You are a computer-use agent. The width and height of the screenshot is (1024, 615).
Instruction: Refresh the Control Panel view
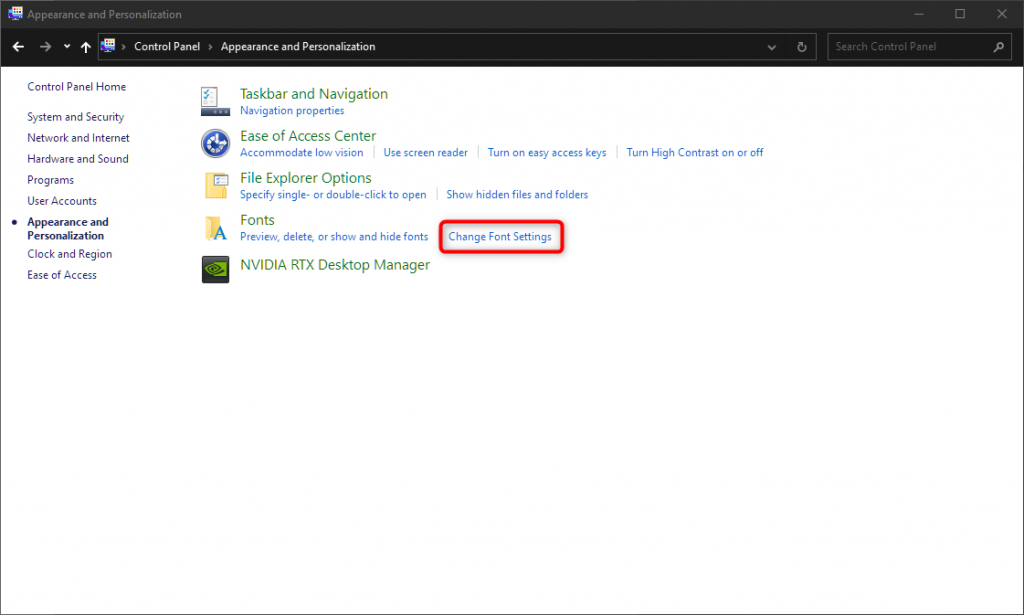801,47
